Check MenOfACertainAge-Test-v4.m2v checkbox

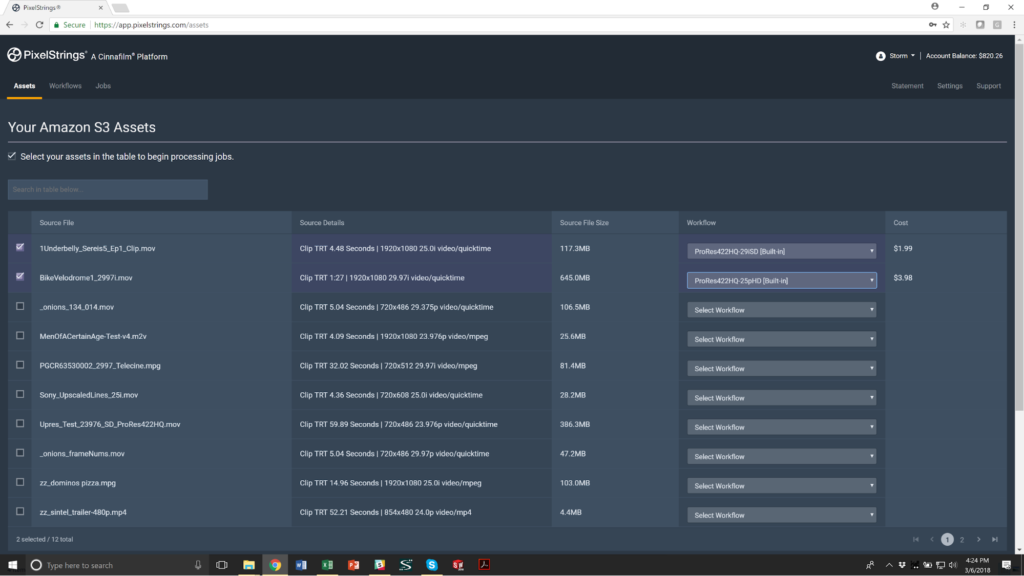coord(20,336)
